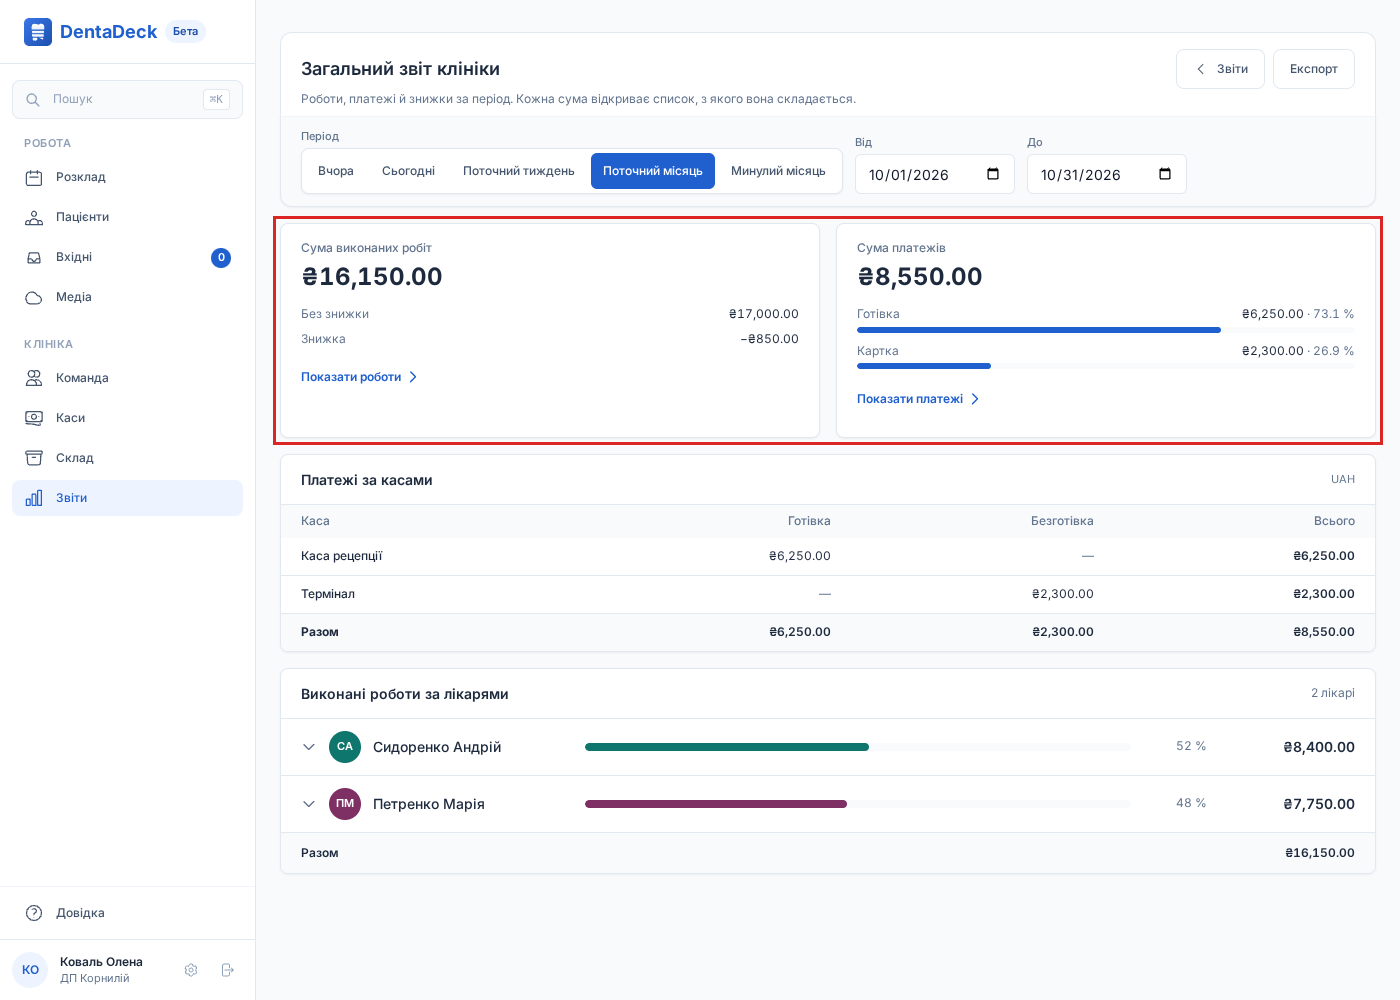Click the До date field
This screenshot has height=1000, width=1400.
1107,174
